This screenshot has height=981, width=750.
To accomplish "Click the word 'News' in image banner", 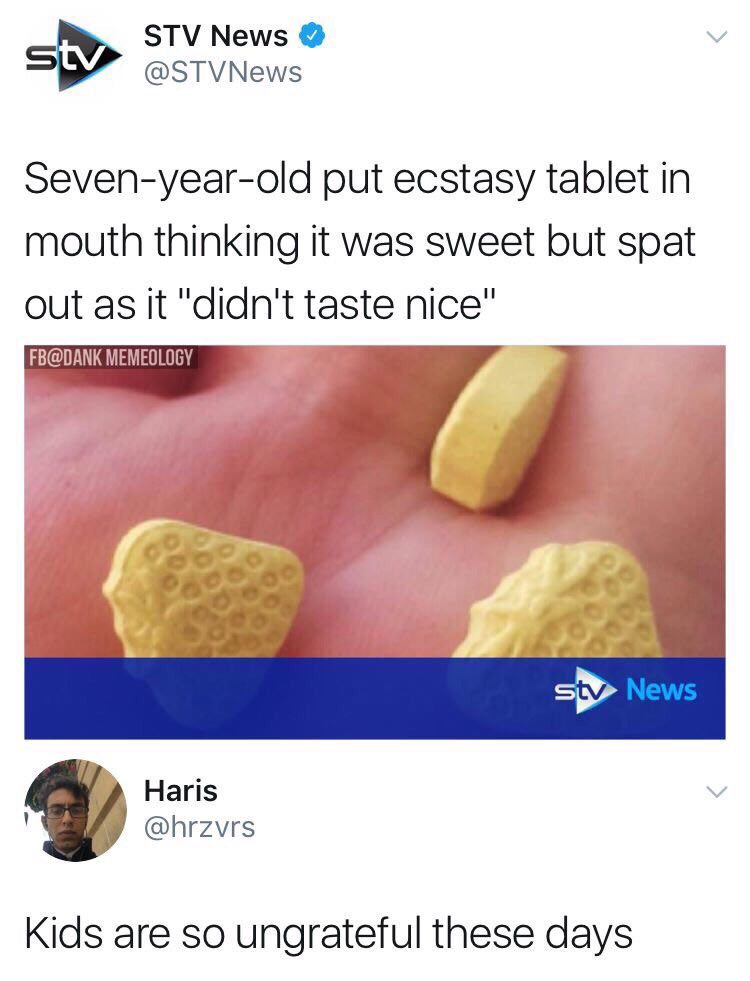I will (661, 690).
